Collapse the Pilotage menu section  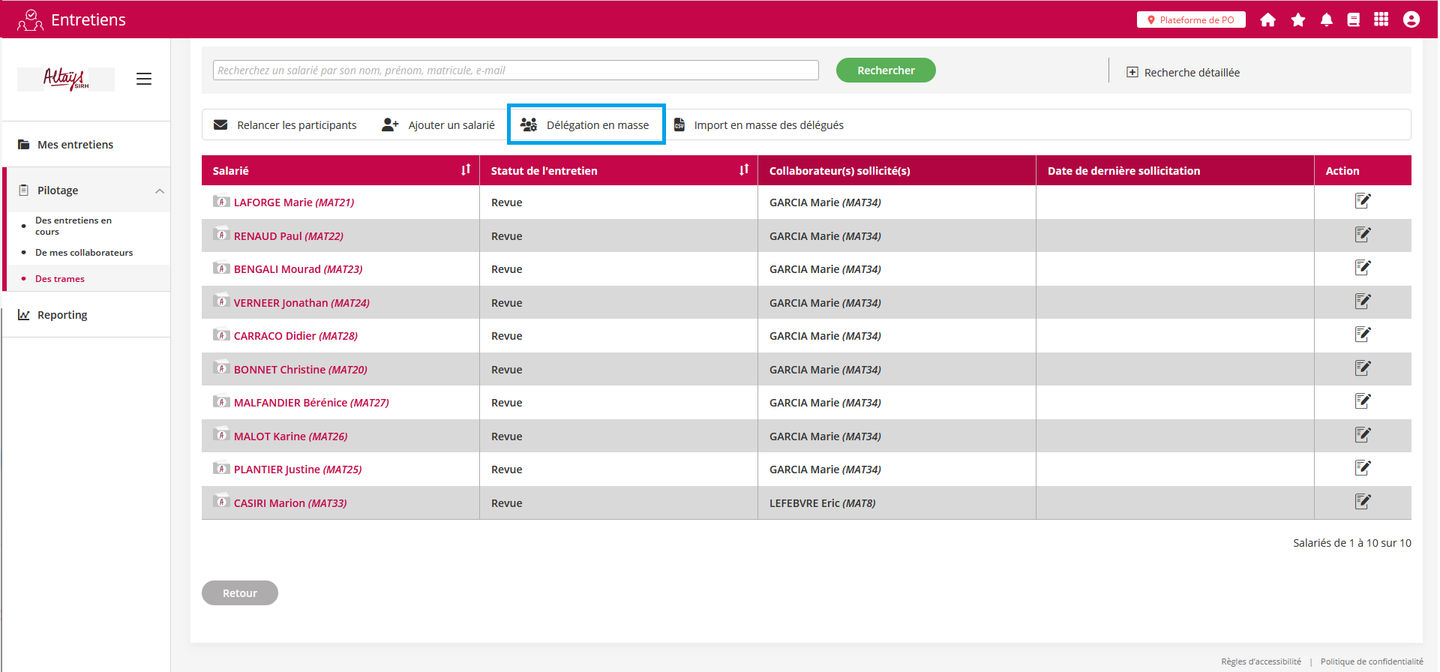pyautogui.click(x=159, y=191)
